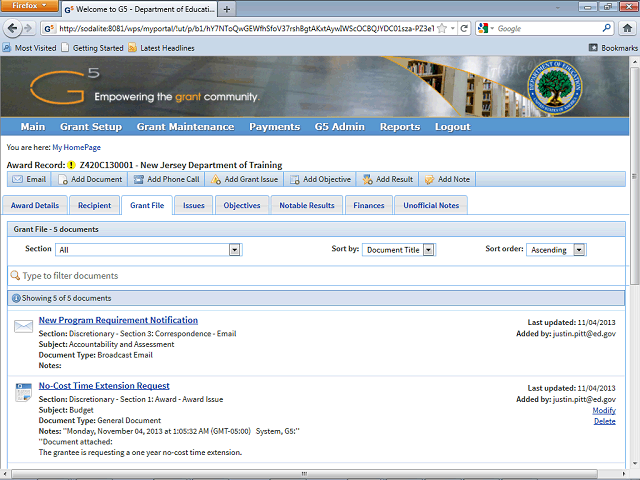Click the Add Objective icon
Image resolution: width=640 pixels, height=480 pixels.
(294, 180)
